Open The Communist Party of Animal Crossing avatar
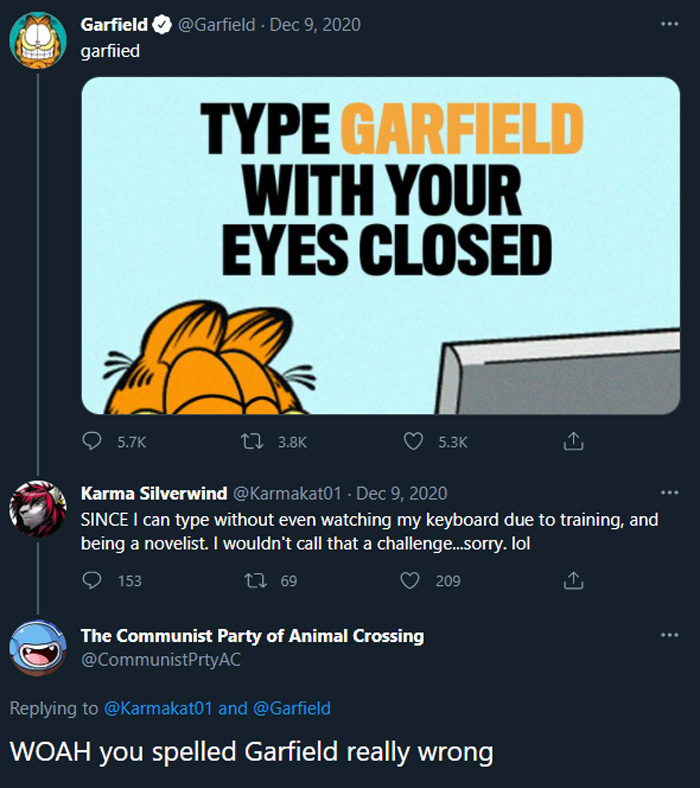This screenshot has height=788, width=700. [37, 647]
